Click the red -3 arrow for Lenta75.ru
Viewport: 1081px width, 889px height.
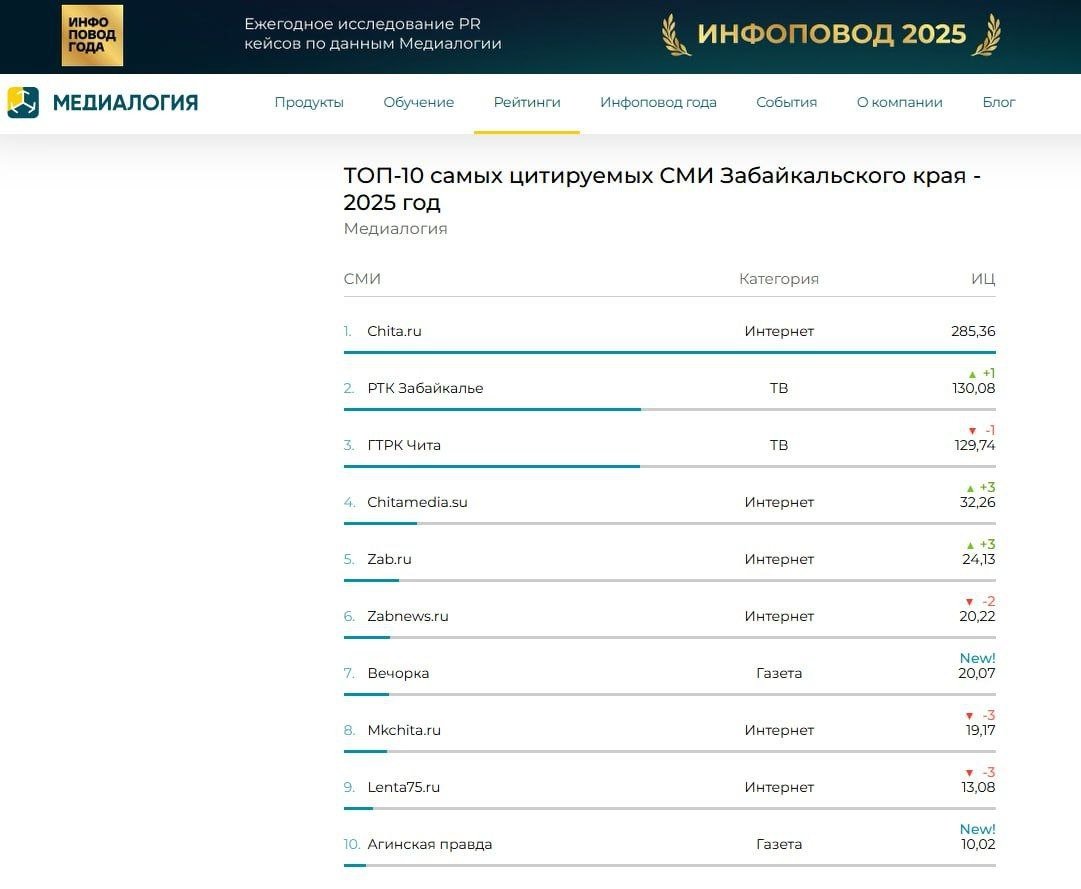pyautogui.click(x=979, y=771)
